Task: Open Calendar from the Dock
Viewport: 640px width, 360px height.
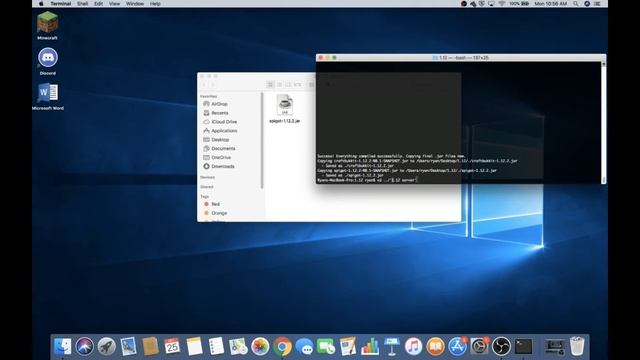Action: tap(172, 347)
